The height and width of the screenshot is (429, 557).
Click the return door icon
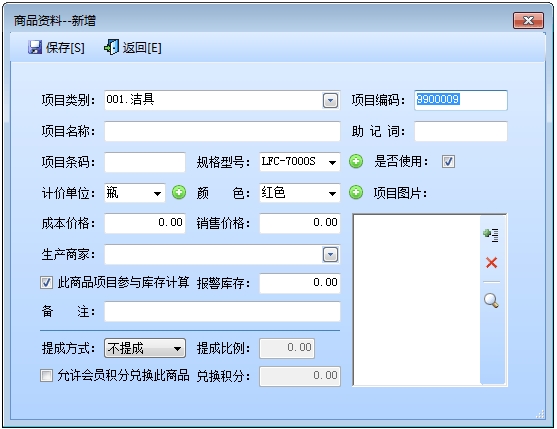pos(111,47)
